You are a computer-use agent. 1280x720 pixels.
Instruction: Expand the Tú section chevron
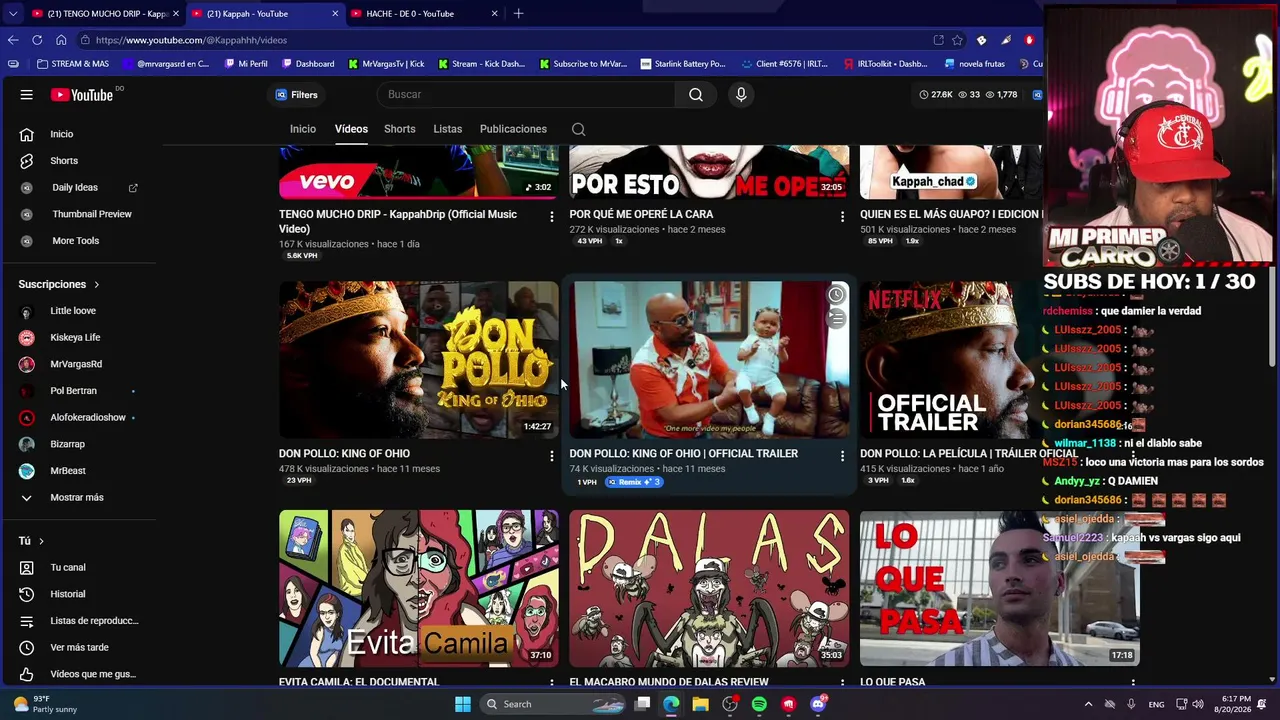(x=41, y=541)
